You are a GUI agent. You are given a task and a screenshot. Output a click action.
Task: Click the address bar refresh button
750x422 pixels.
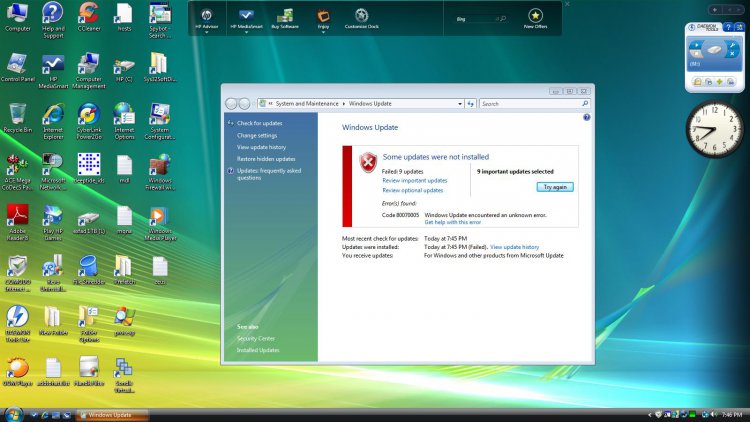pos(471,103)
